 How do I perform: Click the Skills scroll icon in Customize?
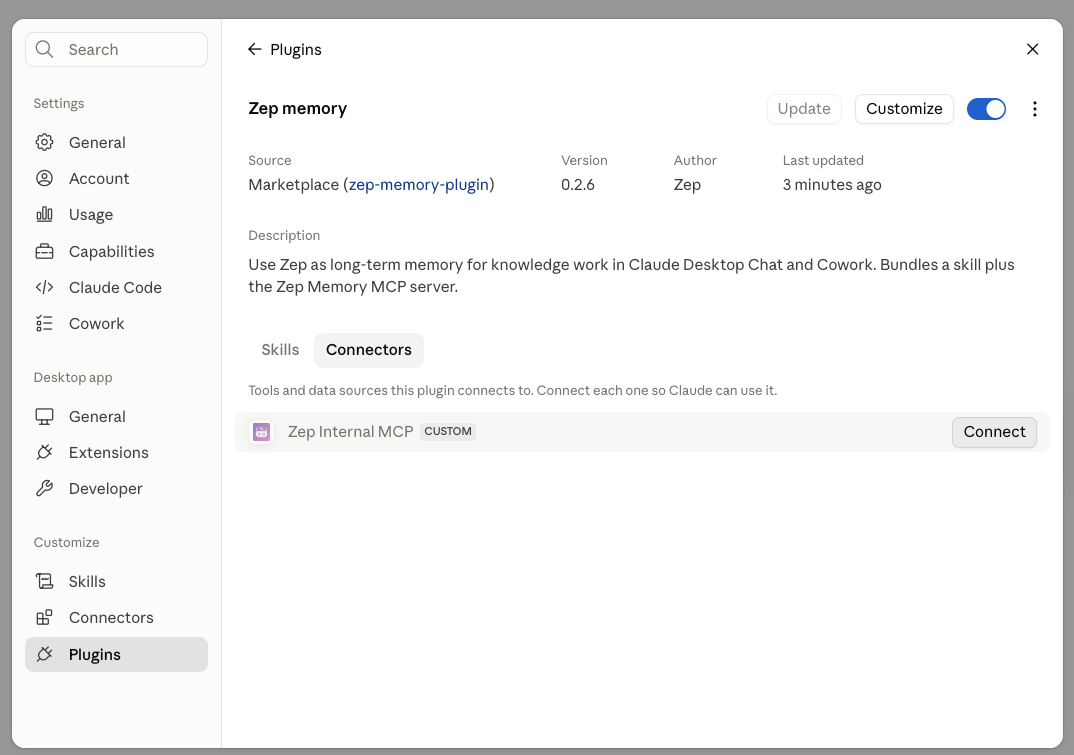pyautogui.click(x=45, y=582)
